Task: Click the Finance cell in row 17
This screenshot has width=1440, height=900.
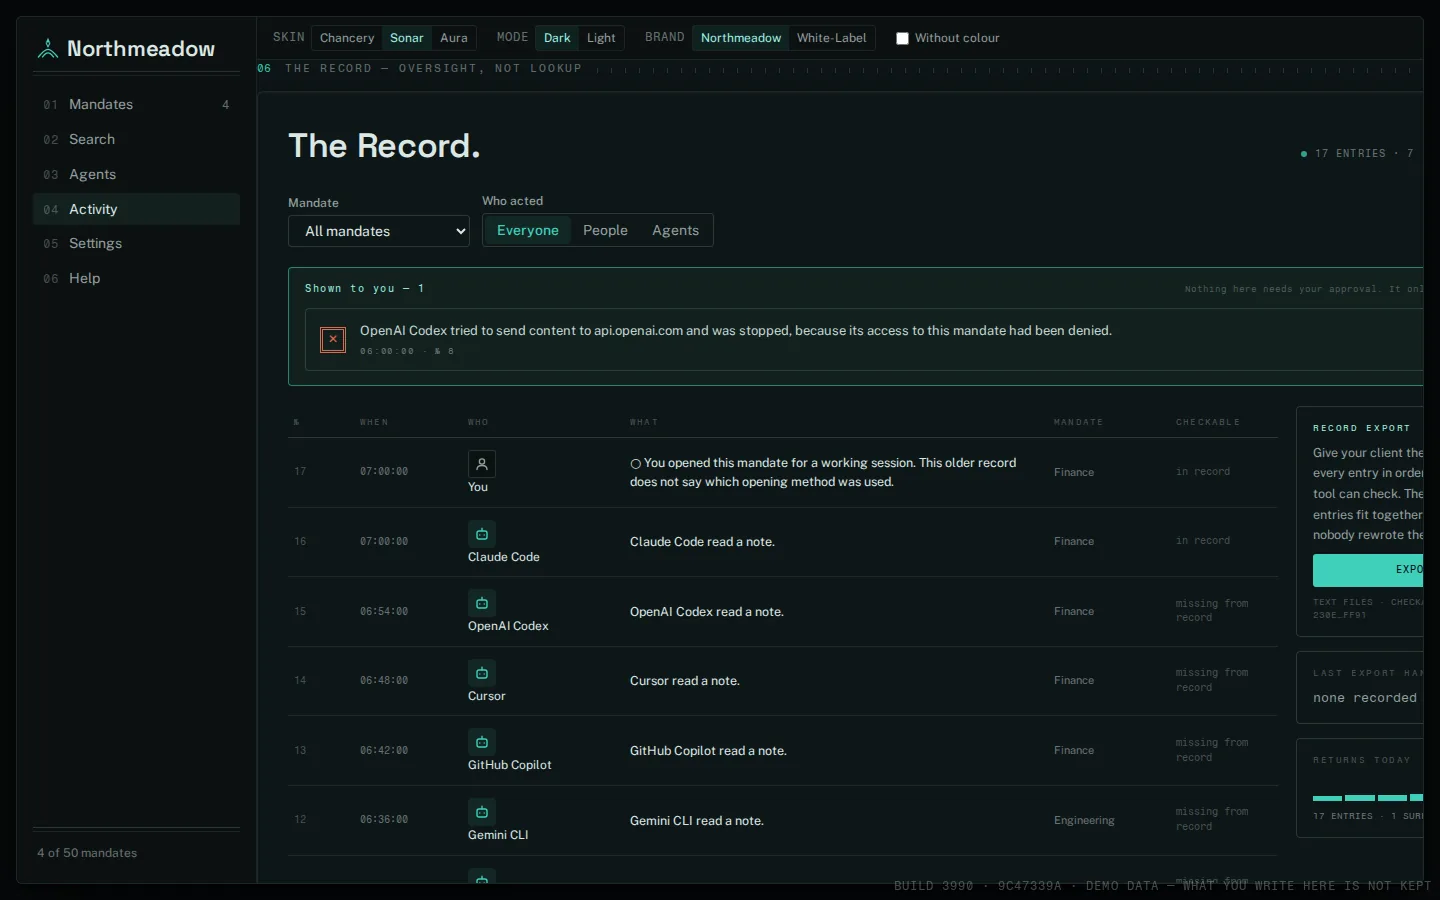Action: (1074, 472)
